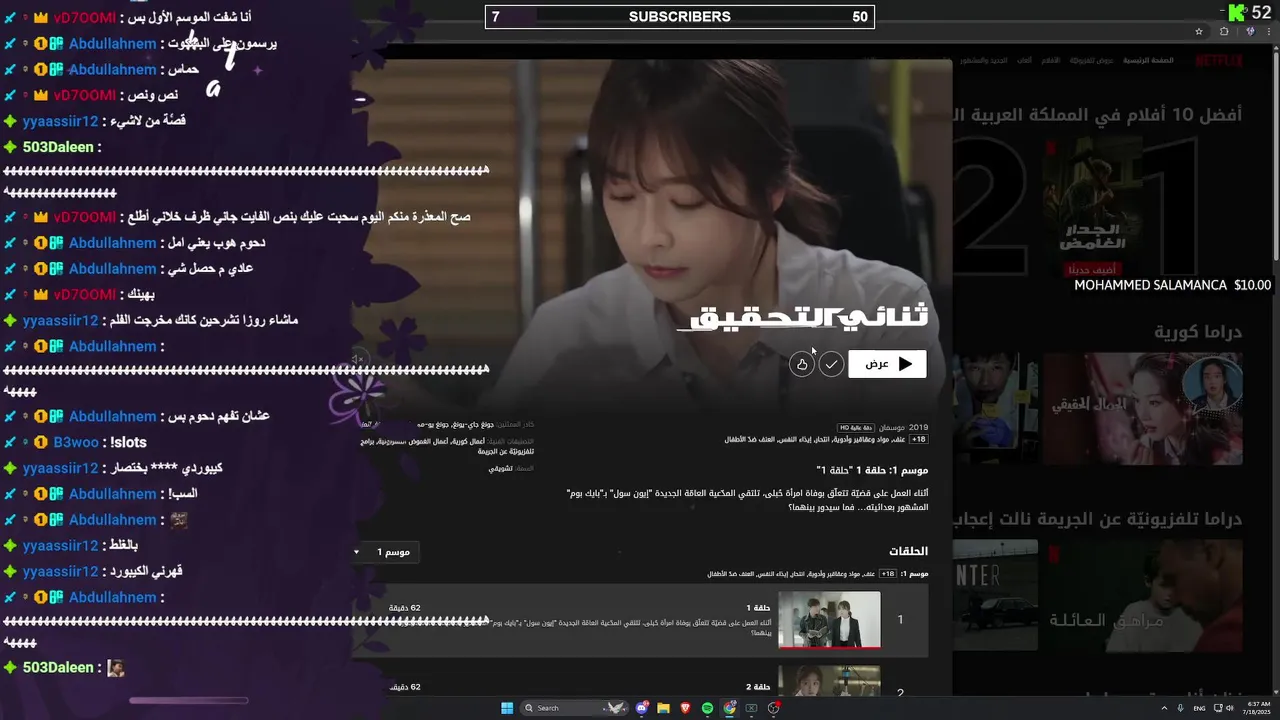Open the browser extensions puzzle icon
This screenshot has width=1280, height=720.
pyautogui.click(x=1224, y=31)
